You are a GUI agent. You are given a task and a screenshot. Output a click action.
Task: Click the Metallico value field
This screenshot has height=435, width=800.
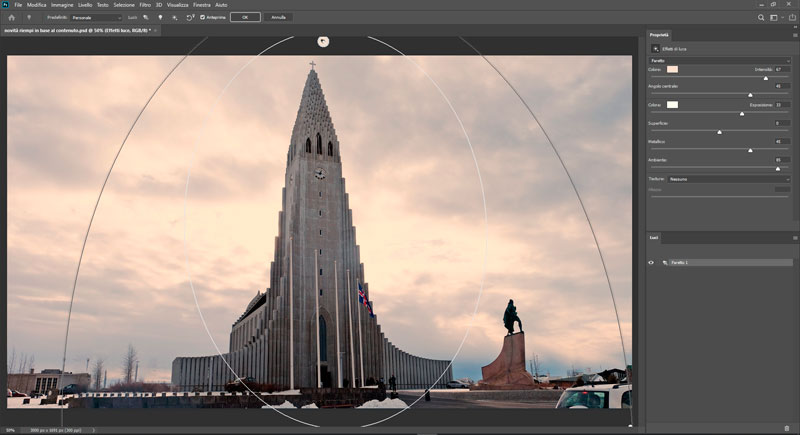click(782, 142)
